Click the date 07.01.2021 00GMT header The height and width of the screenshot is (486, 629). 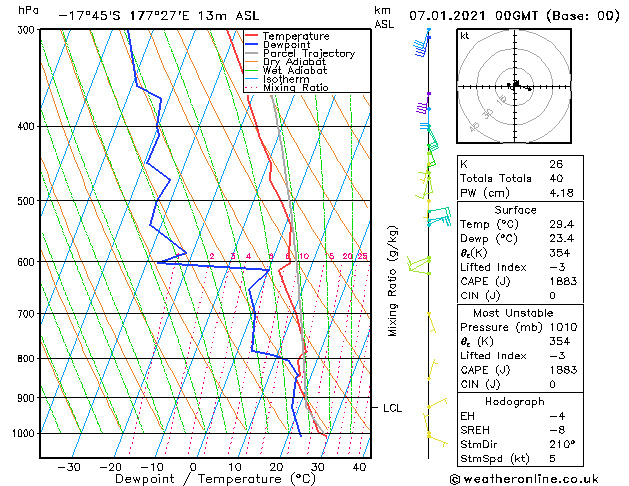[x=473, y=16]
